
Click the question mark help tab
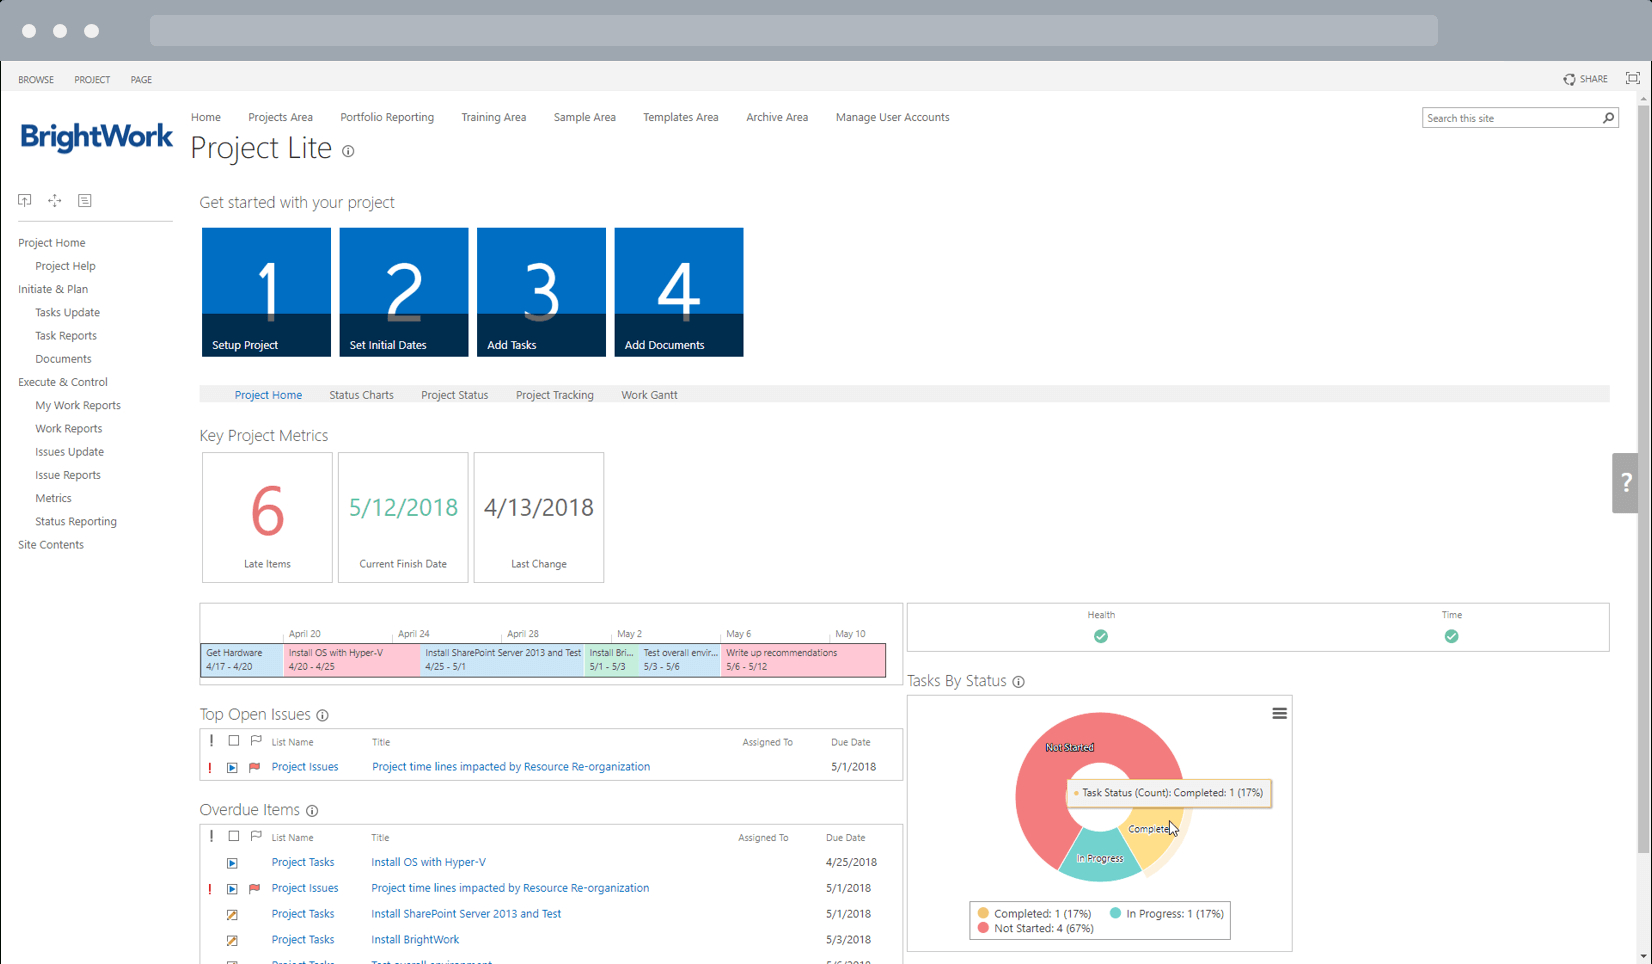(1626, 483)
